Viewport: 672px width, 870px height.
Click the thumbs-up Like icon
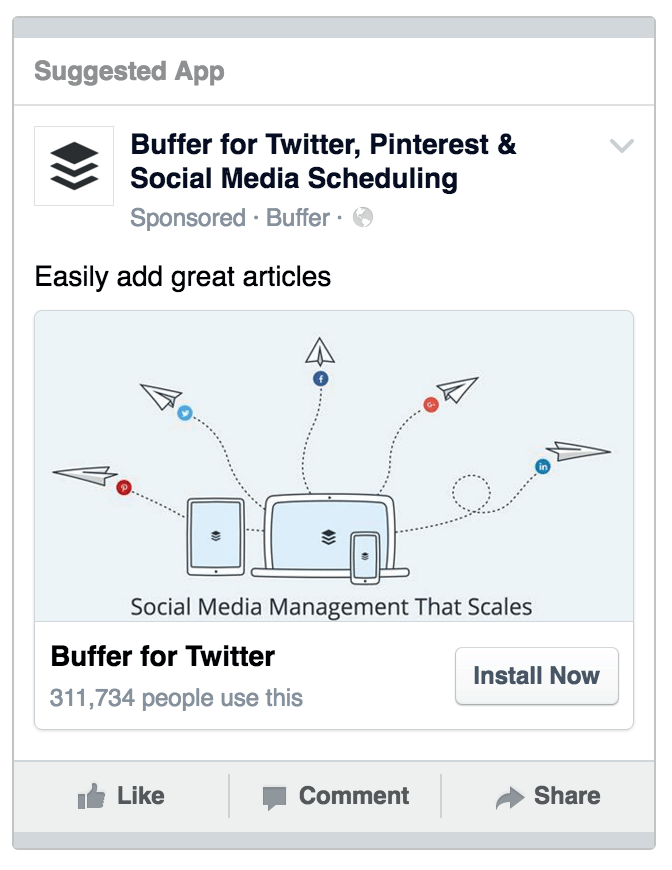point(92,797)
